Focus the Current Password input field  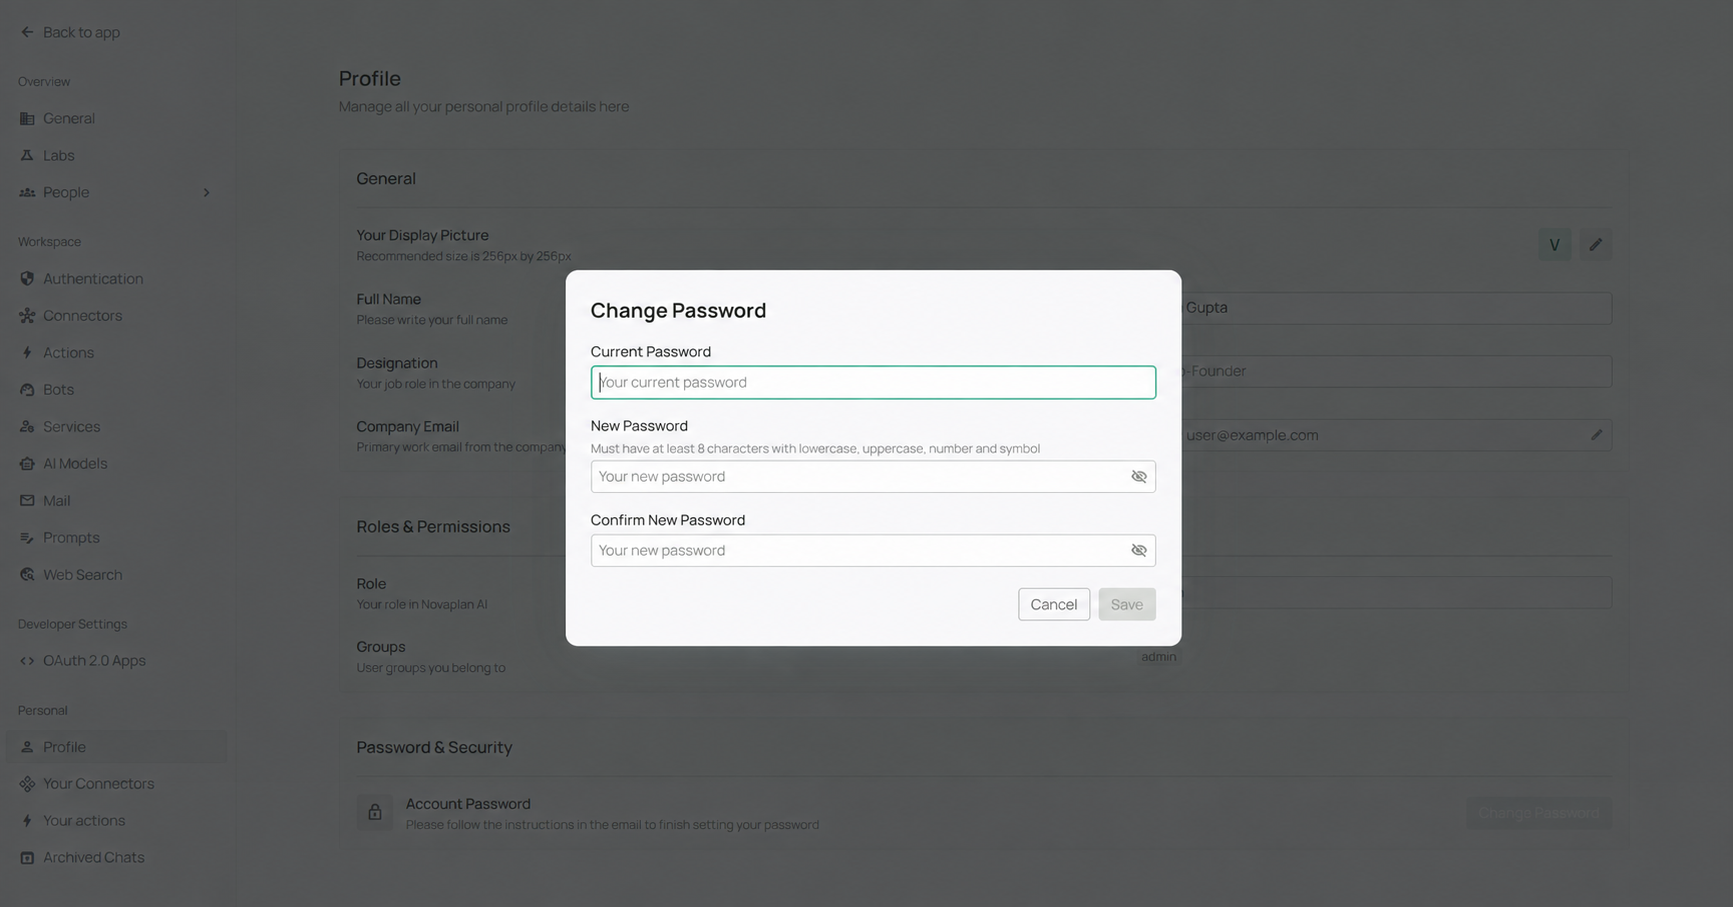point(873,383)
